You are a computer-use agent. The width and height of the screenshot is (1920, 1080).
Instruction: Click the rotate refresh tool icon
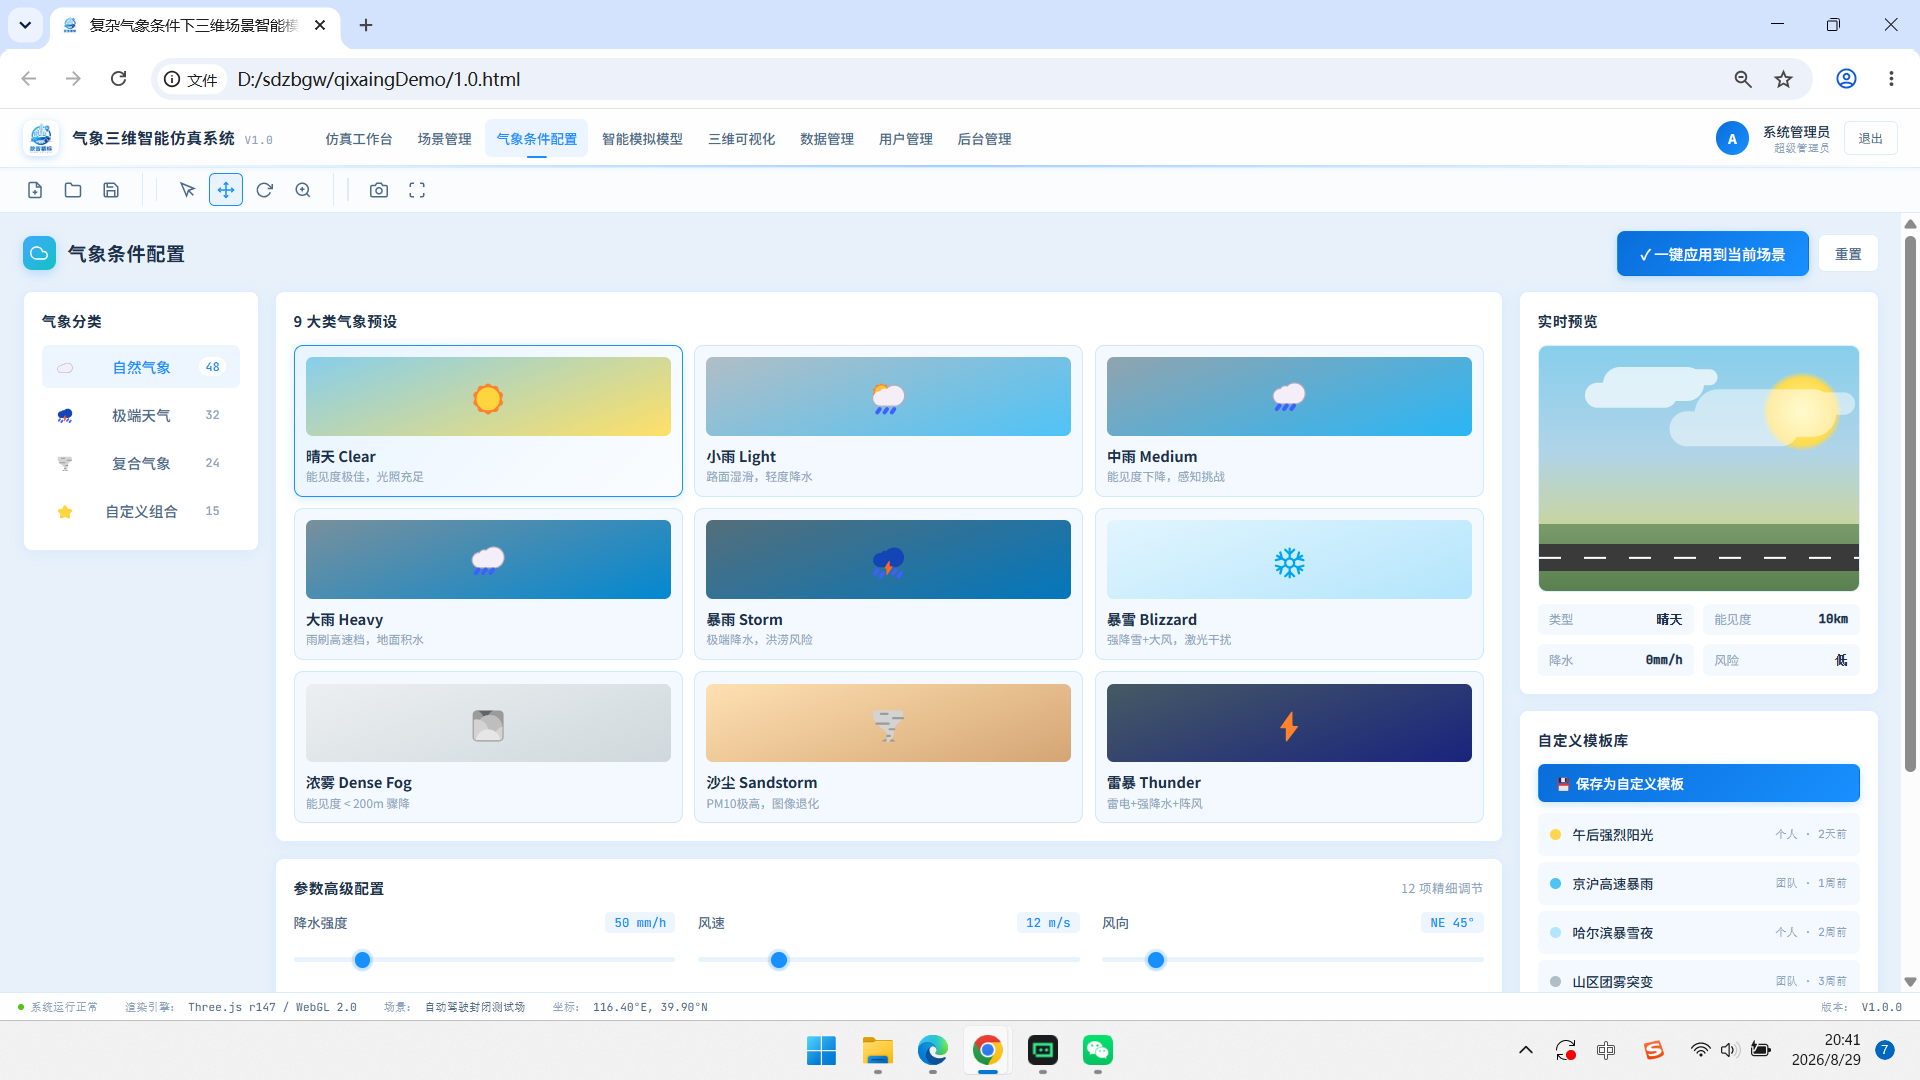point(264,190)
